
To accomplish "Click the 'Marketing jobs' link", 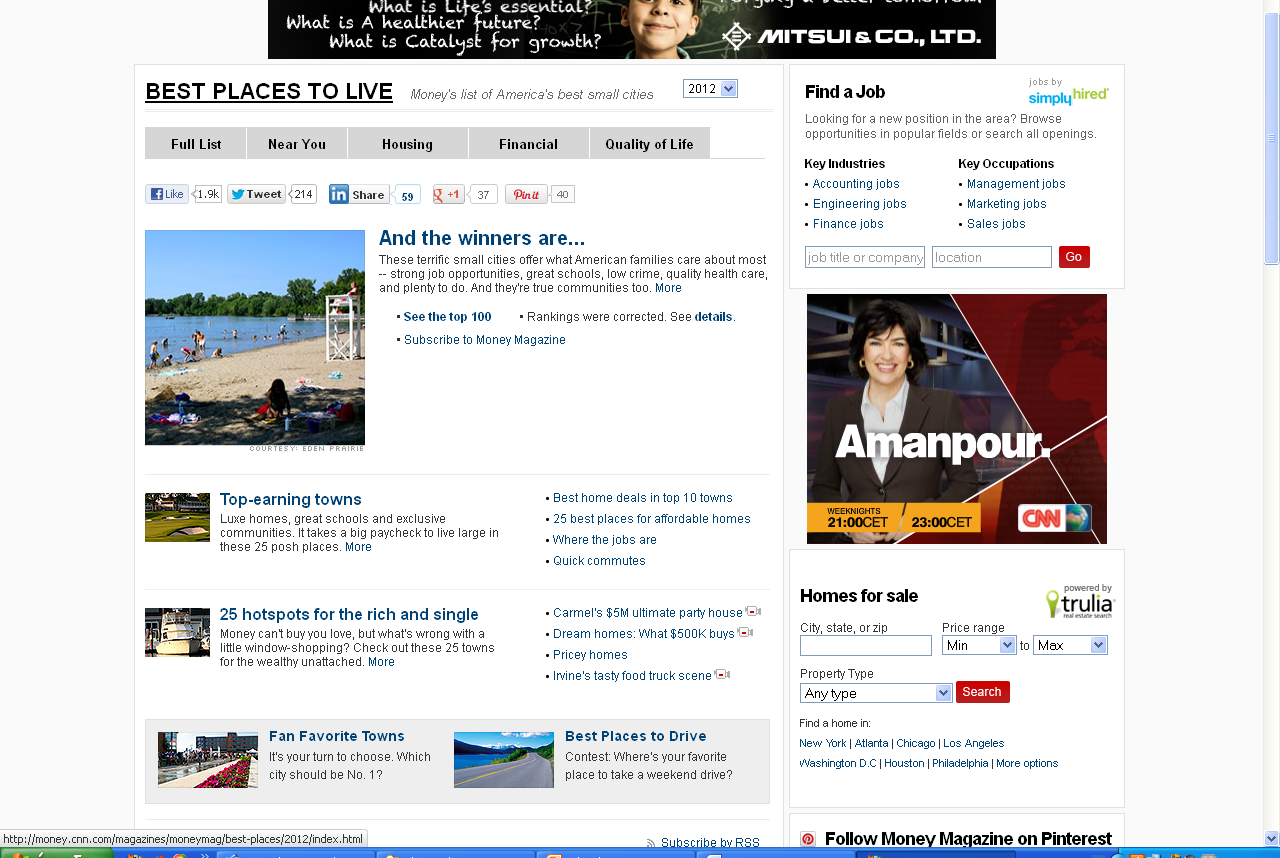I will point(1007,204).
